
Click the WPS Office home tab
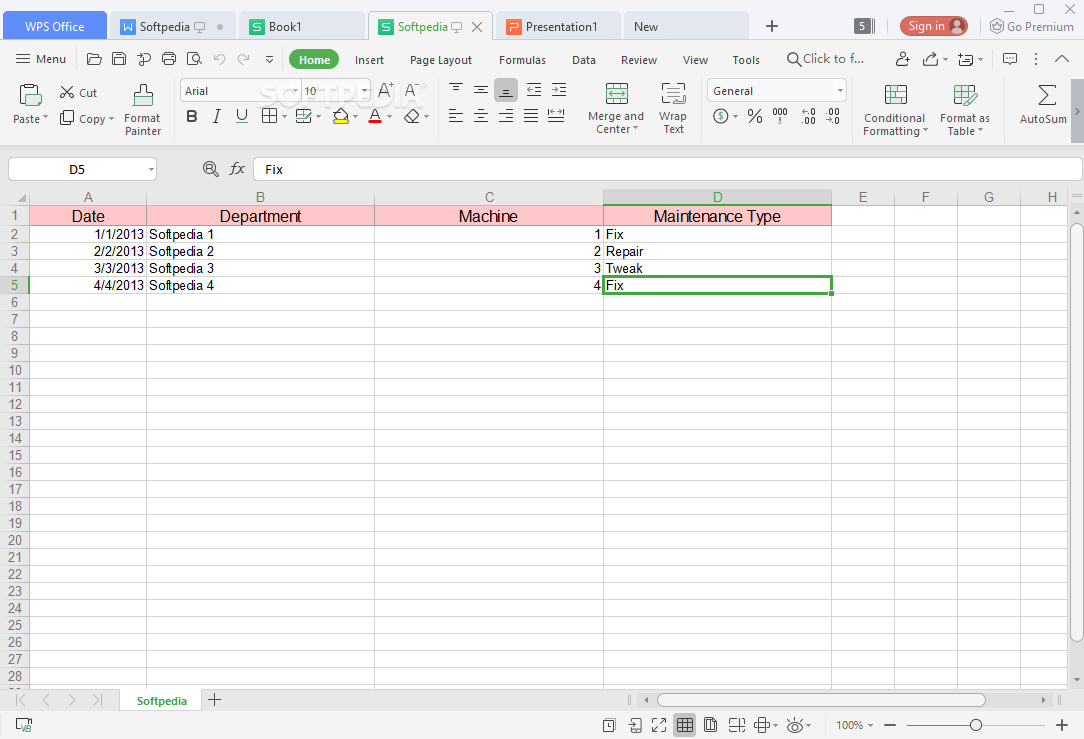(55, 26)
